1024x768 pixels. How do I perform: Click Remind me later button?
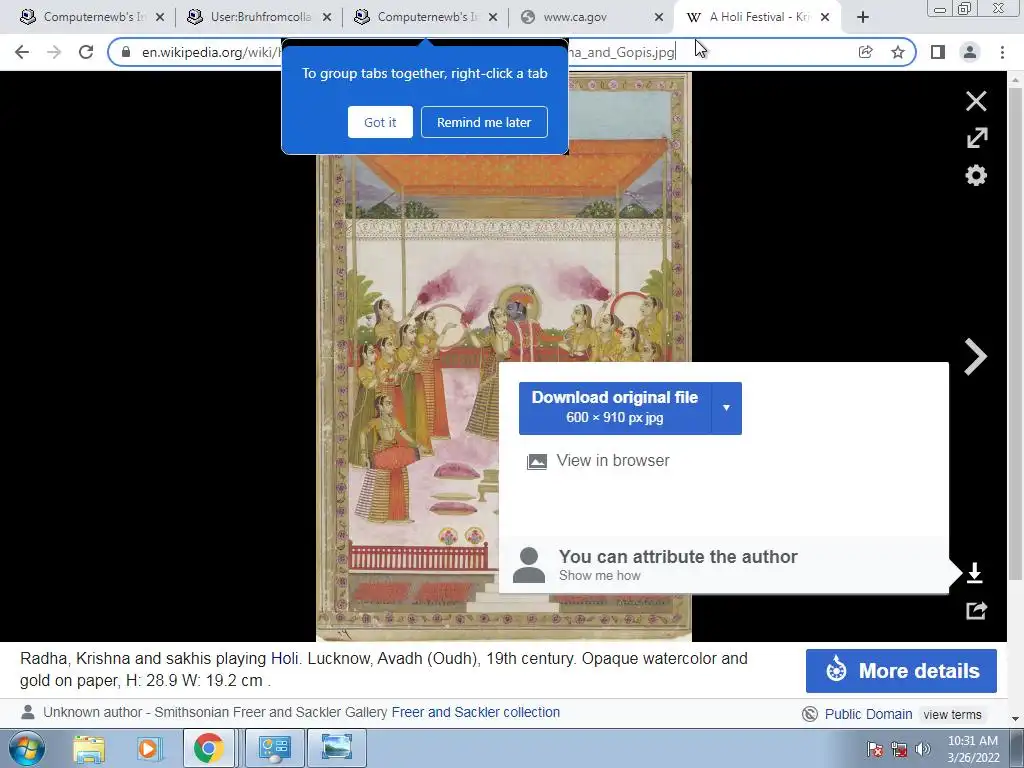pyautogui.click(x=484, y=122)
